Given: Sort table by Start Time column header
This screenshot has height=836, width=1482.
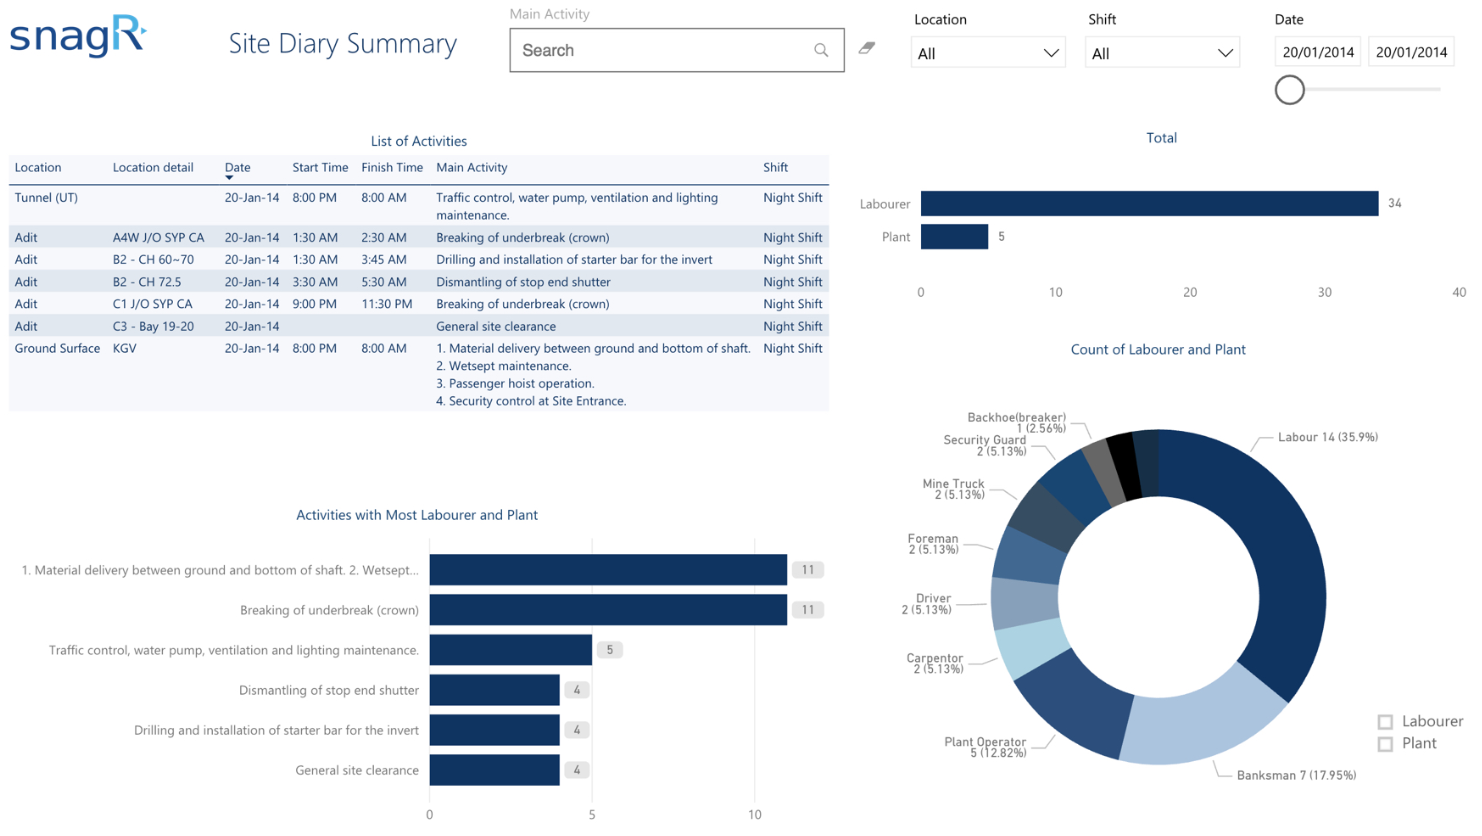Looking at the screenshot, I should pos(320,168).
